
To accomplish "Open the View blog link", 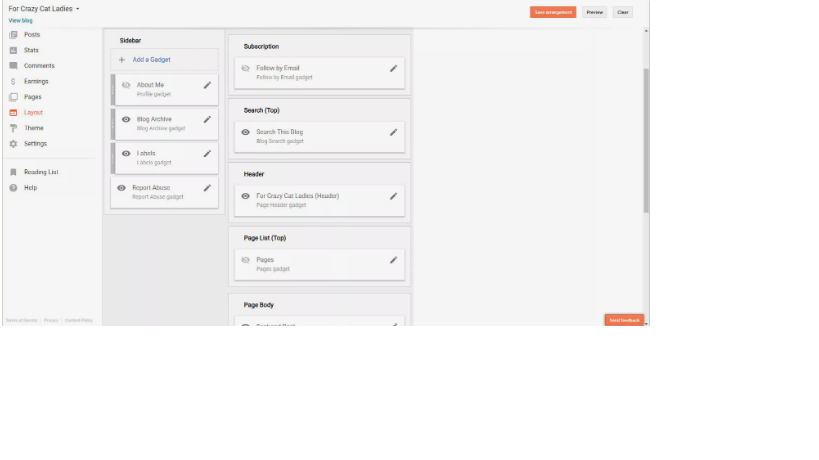I will click(20, 21).
